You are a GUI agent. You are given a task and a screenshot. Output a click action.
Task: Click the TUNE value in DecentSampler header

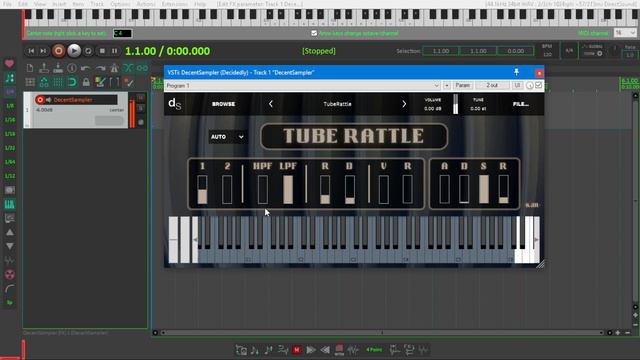pyautogui.click(x=478, y=109)
